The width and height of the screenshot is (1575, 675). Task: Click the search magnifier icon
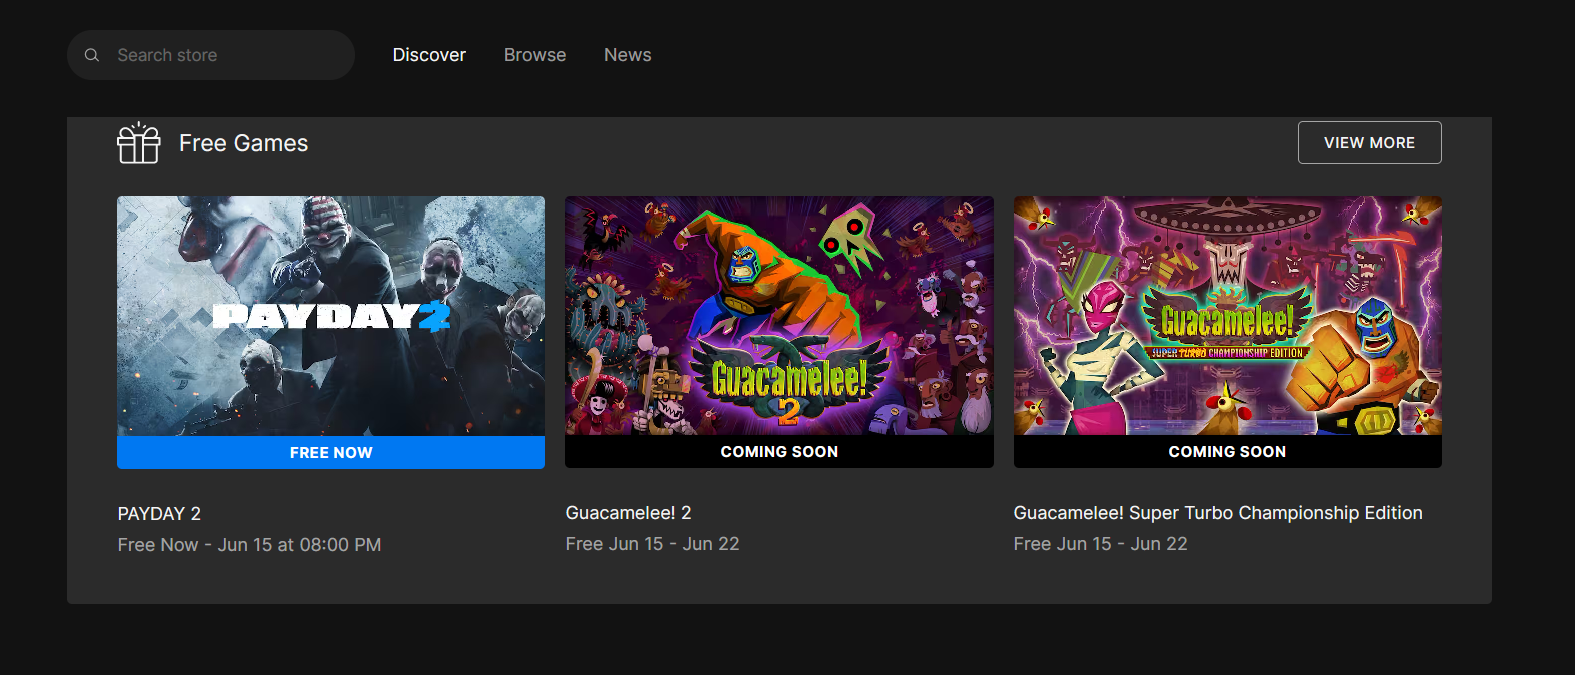92,55
